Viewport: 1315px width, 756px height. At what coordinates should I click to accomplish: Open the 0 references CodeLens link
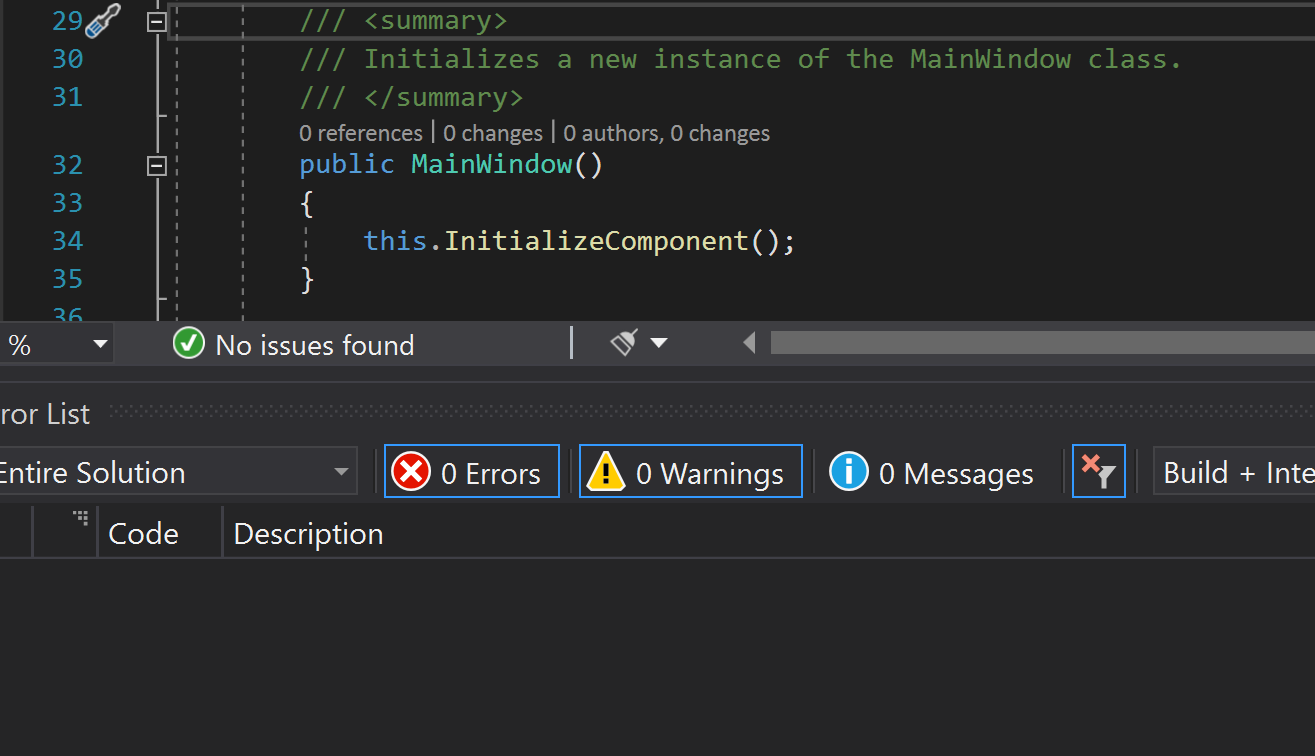point(360,133)
